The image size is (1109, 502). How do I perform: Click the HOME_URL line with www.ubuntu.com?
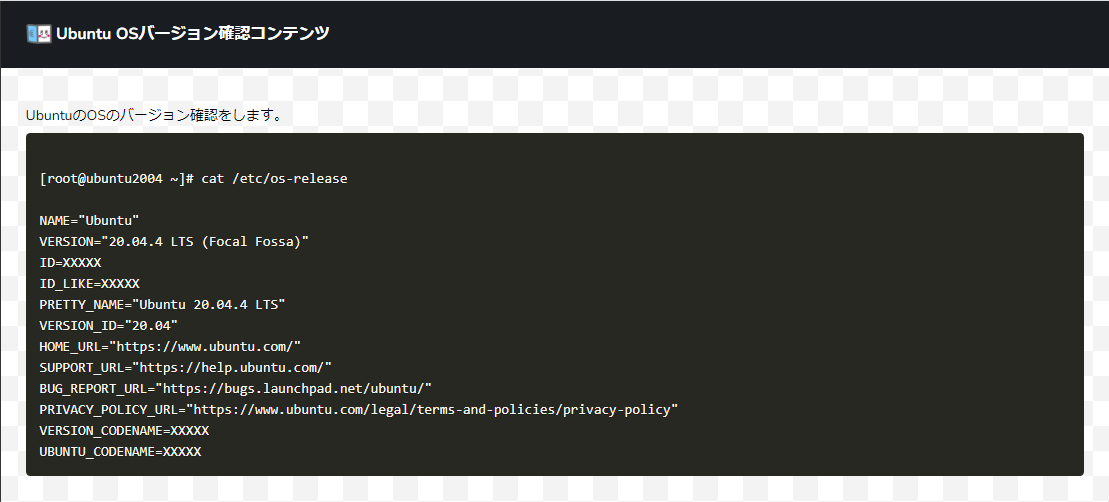(170, 346)
